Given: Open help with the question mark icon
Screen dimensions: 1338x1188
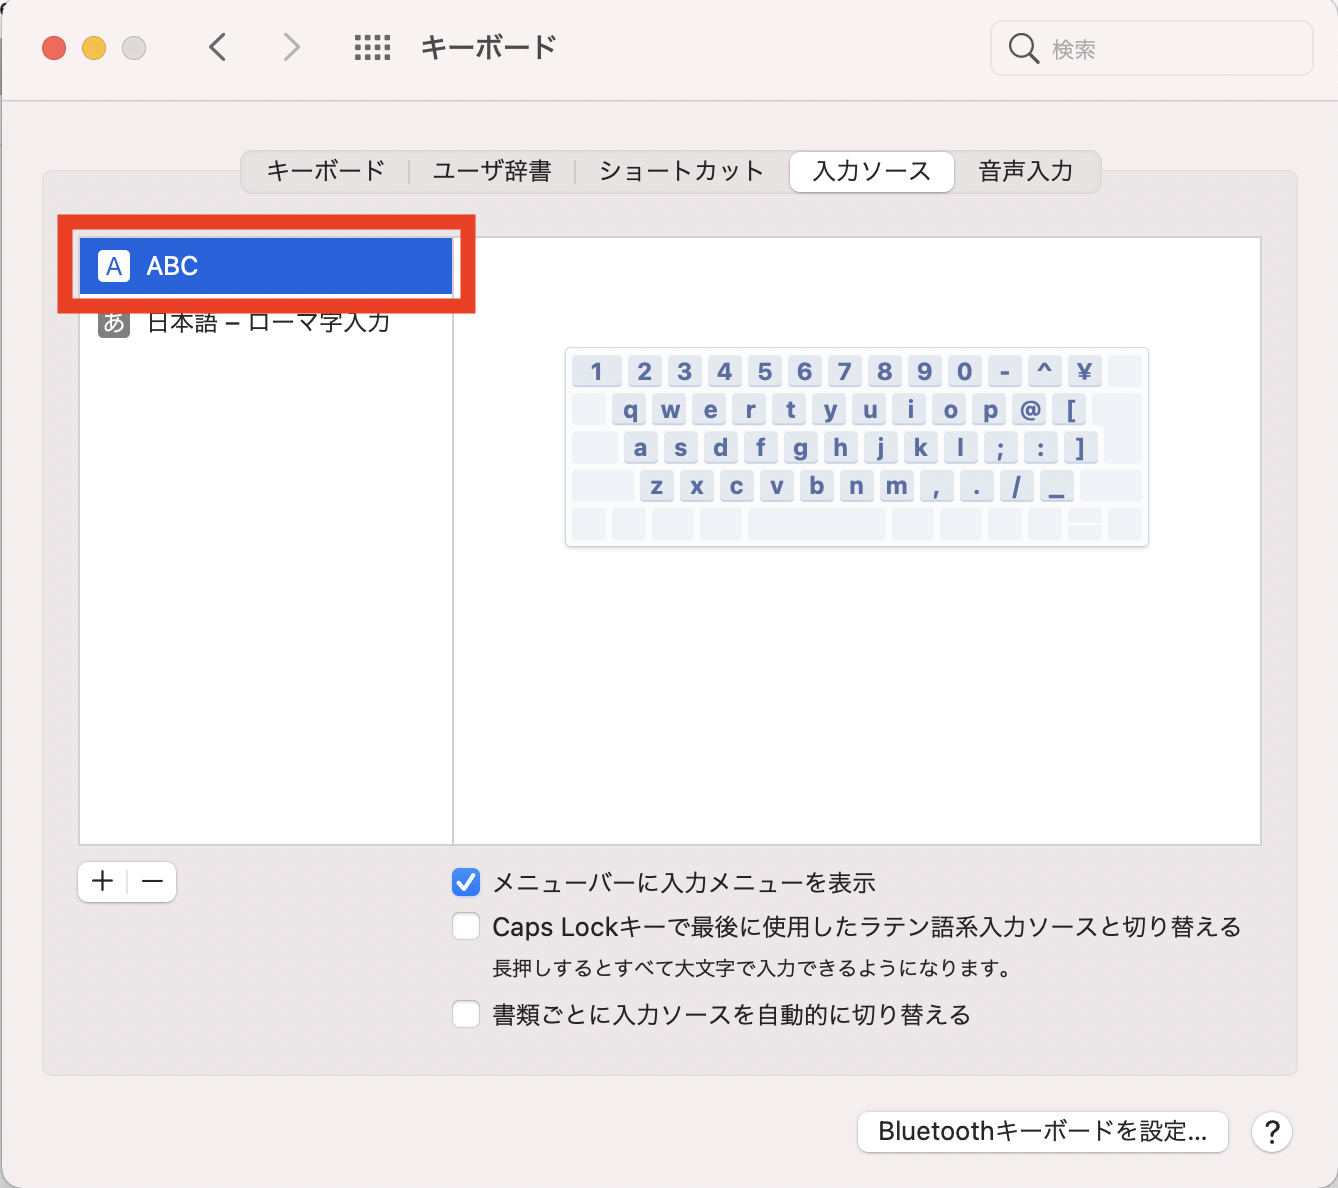Looking at the screenshot, I should [x=1272, y=1132].
